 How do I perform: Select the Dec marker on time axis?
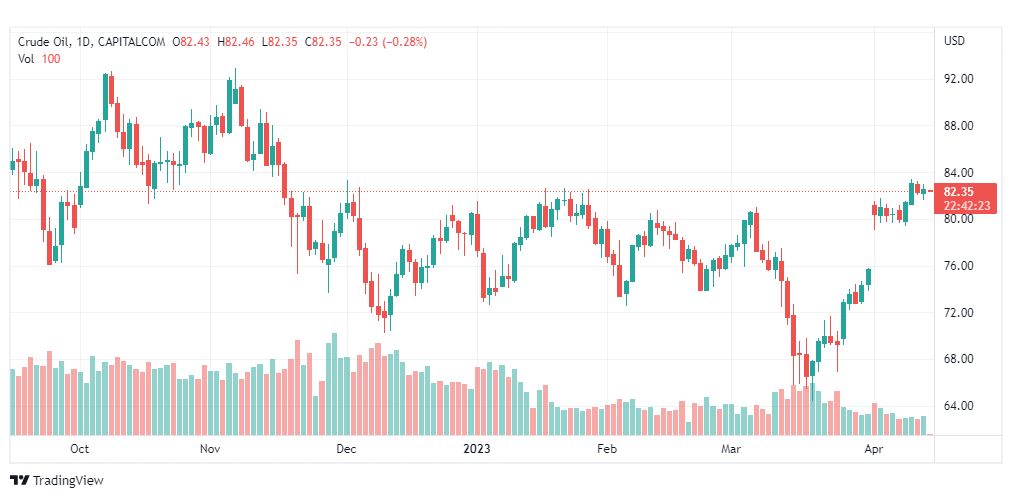pos(345,449)
